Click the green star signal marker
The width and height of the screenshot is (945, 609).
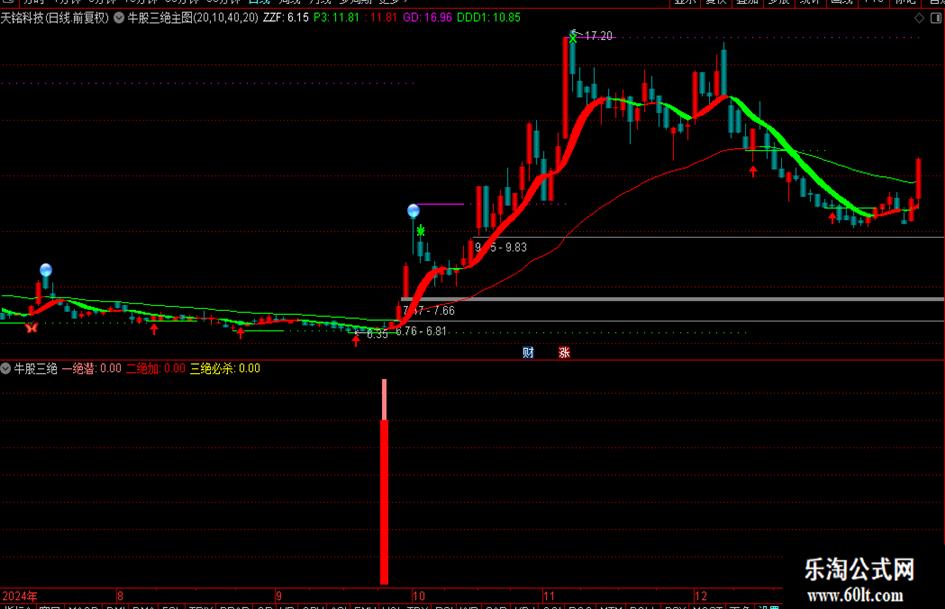(x=421, y=230)
